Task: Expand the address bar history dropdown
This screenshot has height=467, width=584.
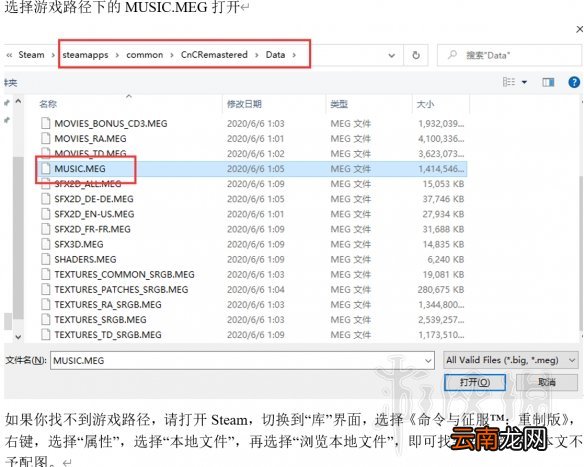Action: click(391, 55)
